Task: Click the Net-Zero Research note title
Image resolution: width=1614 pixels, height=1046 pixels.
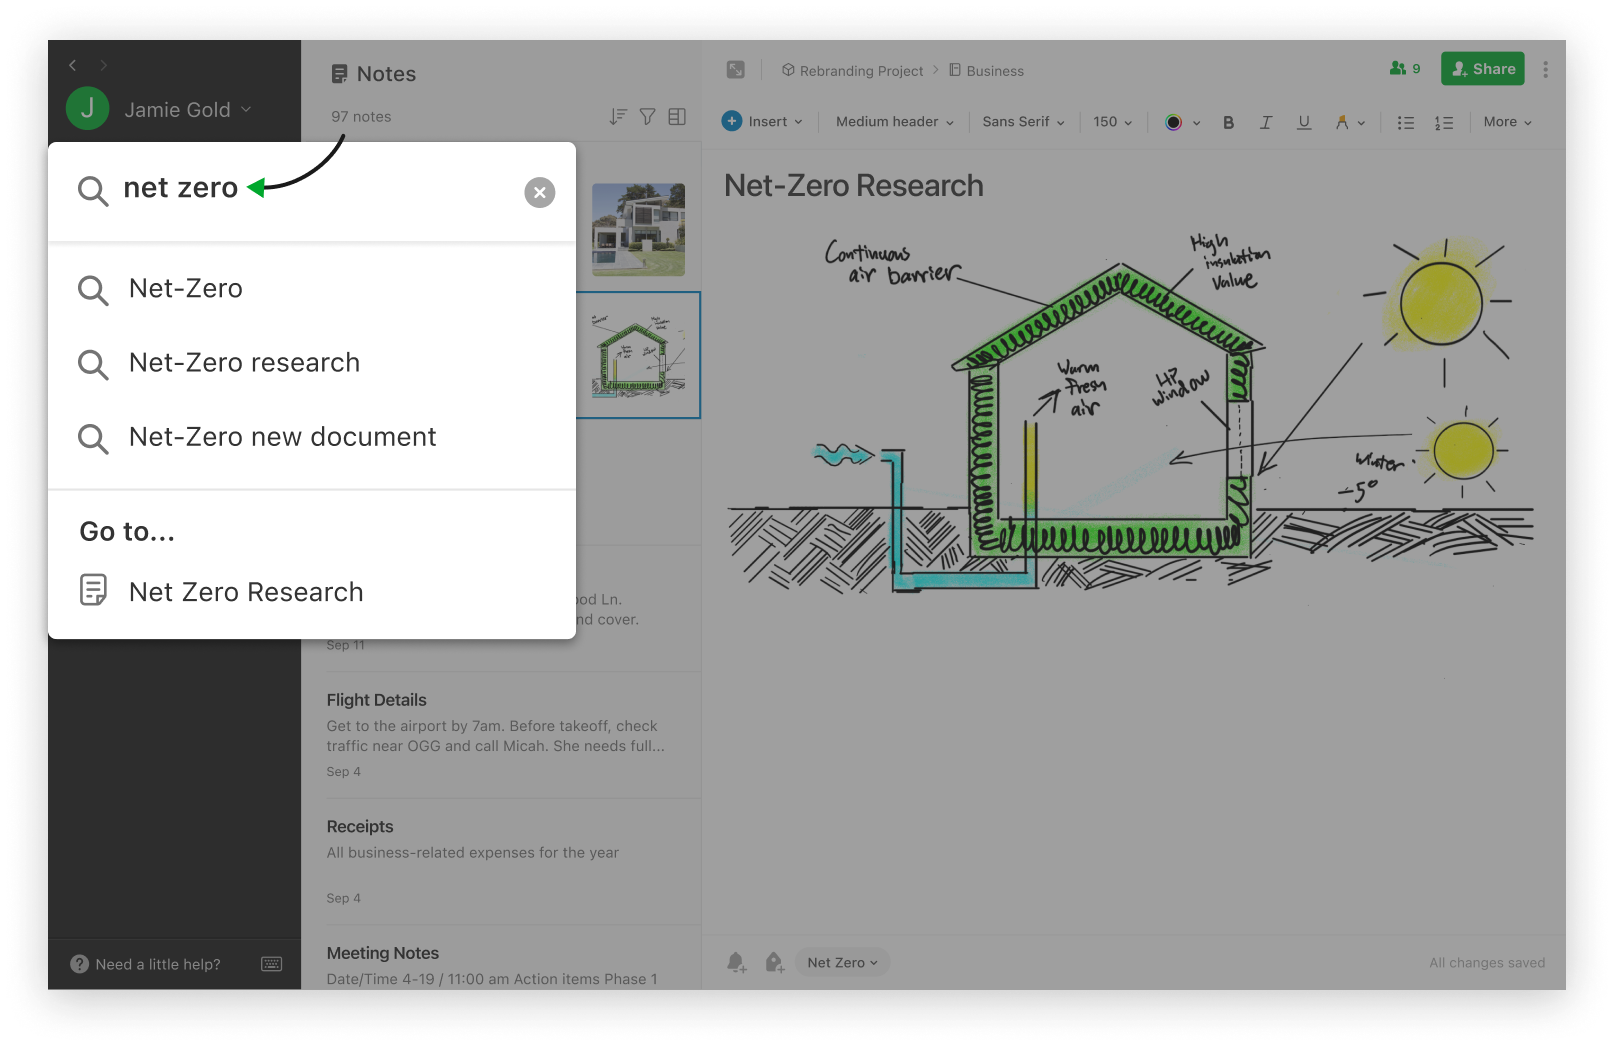Action: point(853,186)
